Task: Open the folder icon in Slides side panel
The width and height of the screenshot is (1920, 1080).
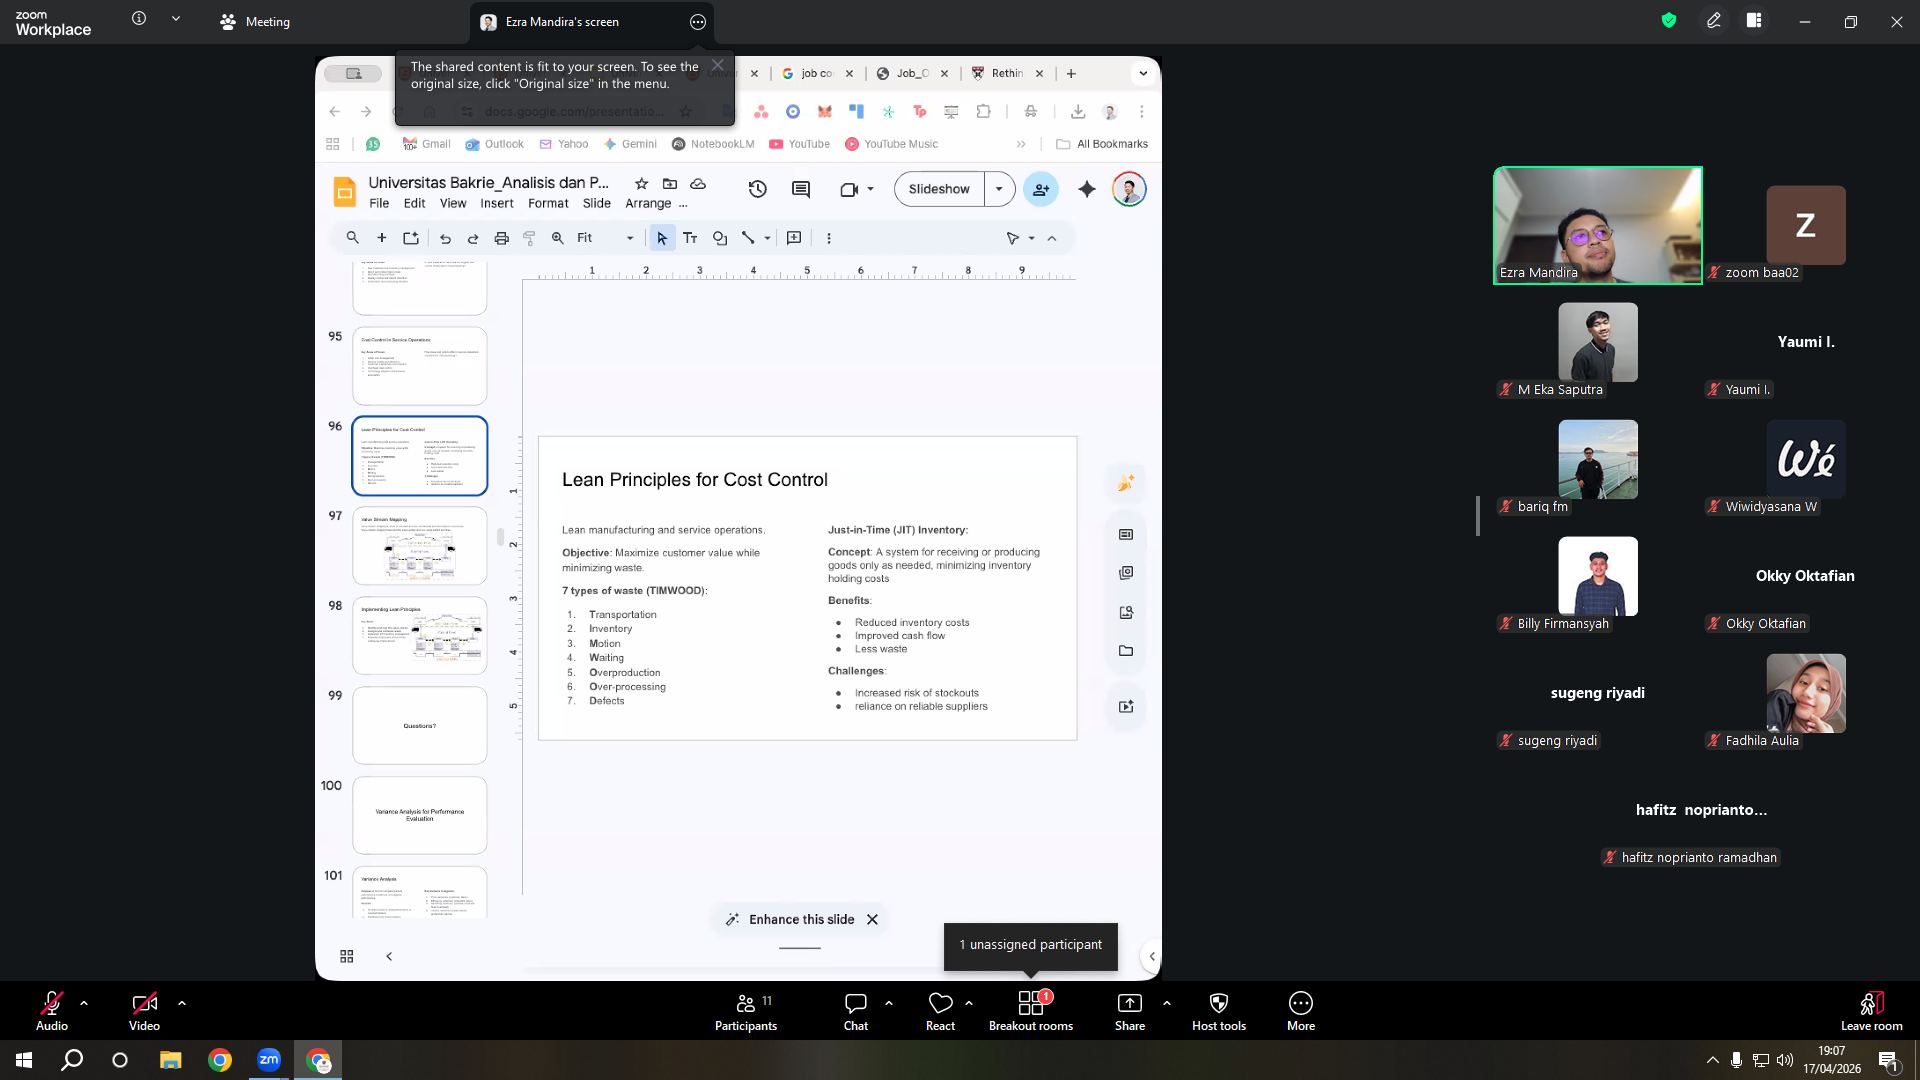Action: [1126, 651]
